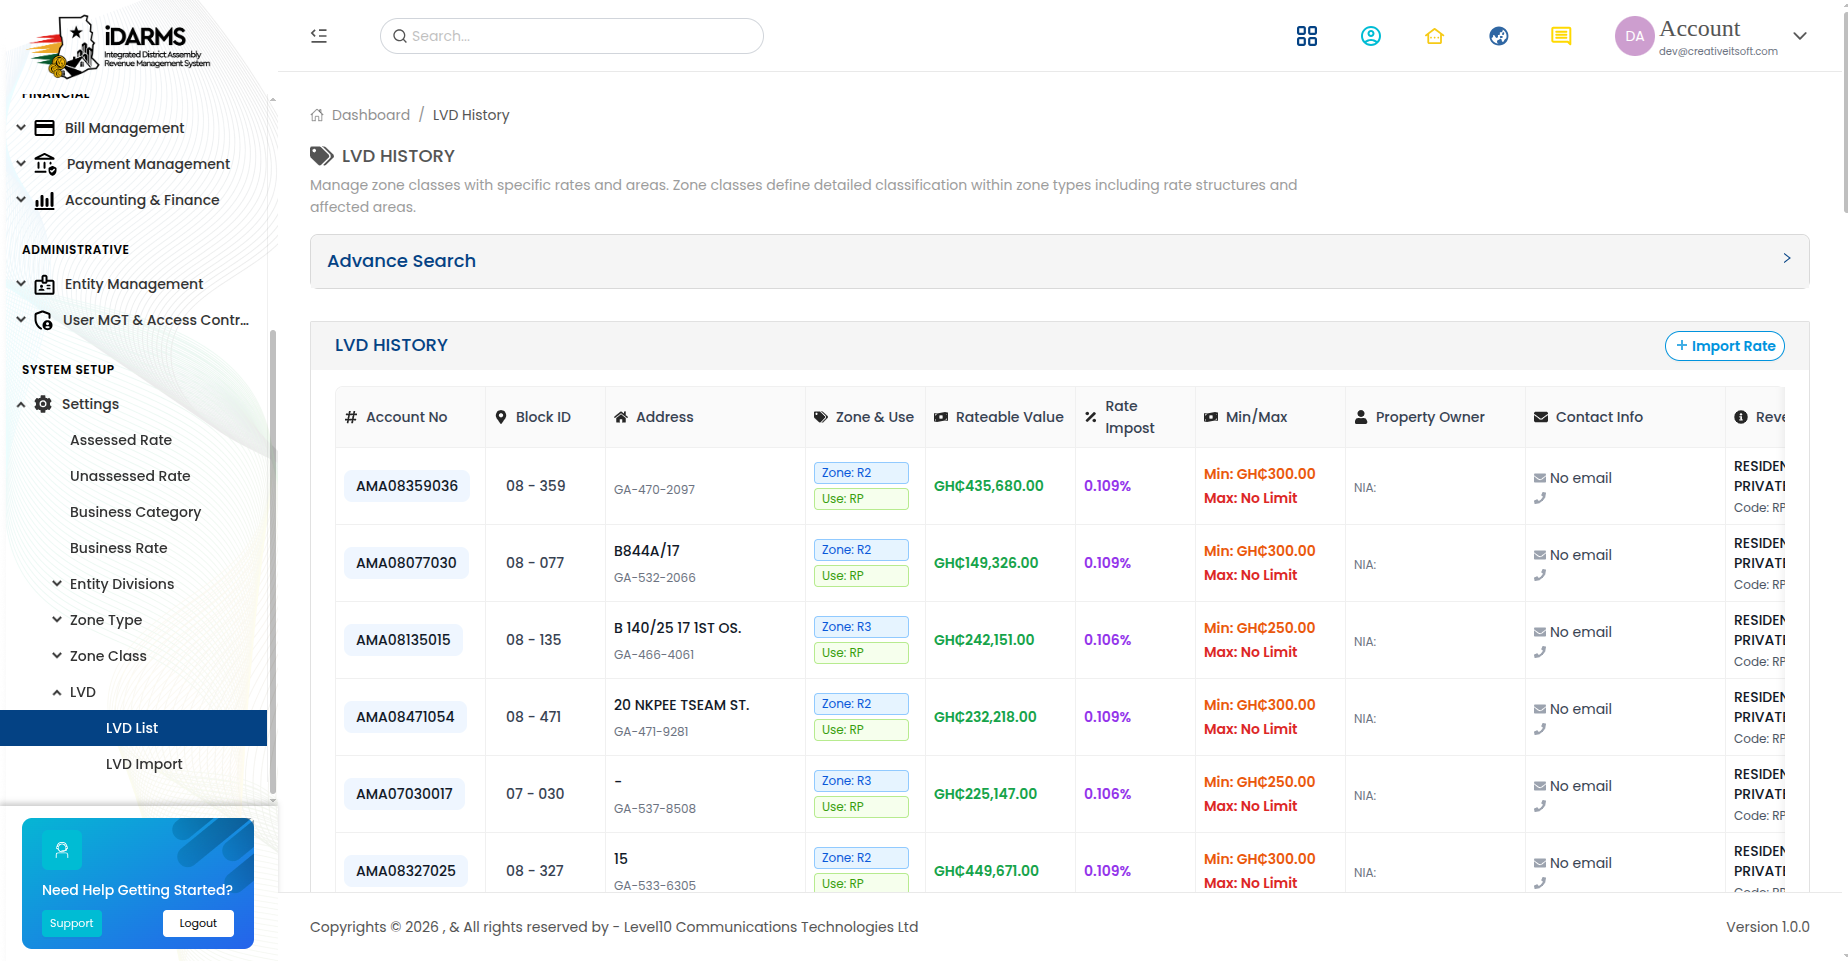1848x961 pixels.
Task: Click the Support button
Action: pyautogui.click(x=72, y=923)
